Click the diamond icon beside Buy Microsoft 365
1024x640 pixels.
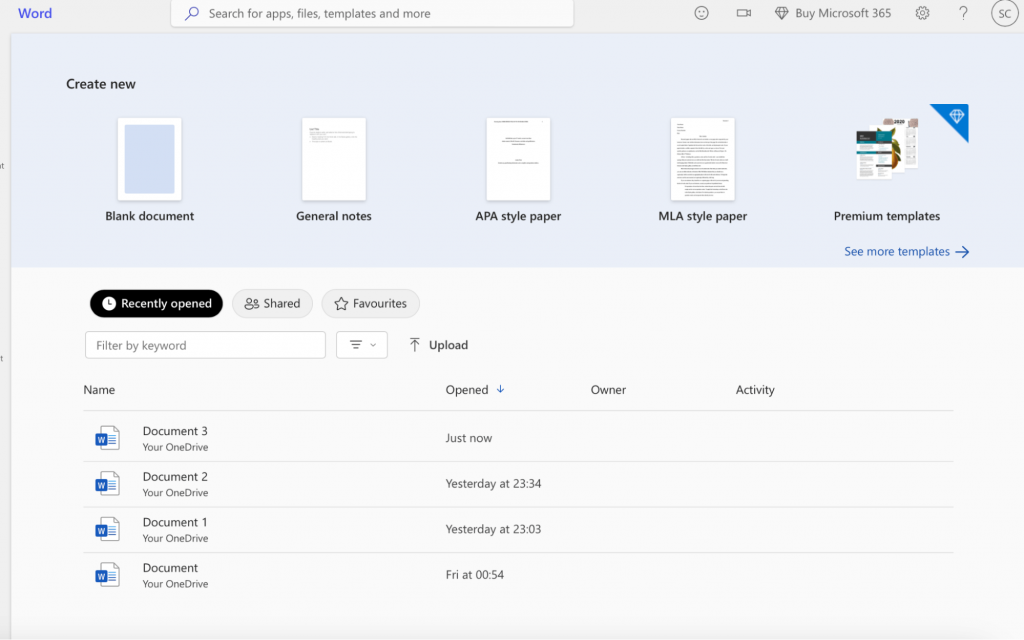[x=781, y=13]
